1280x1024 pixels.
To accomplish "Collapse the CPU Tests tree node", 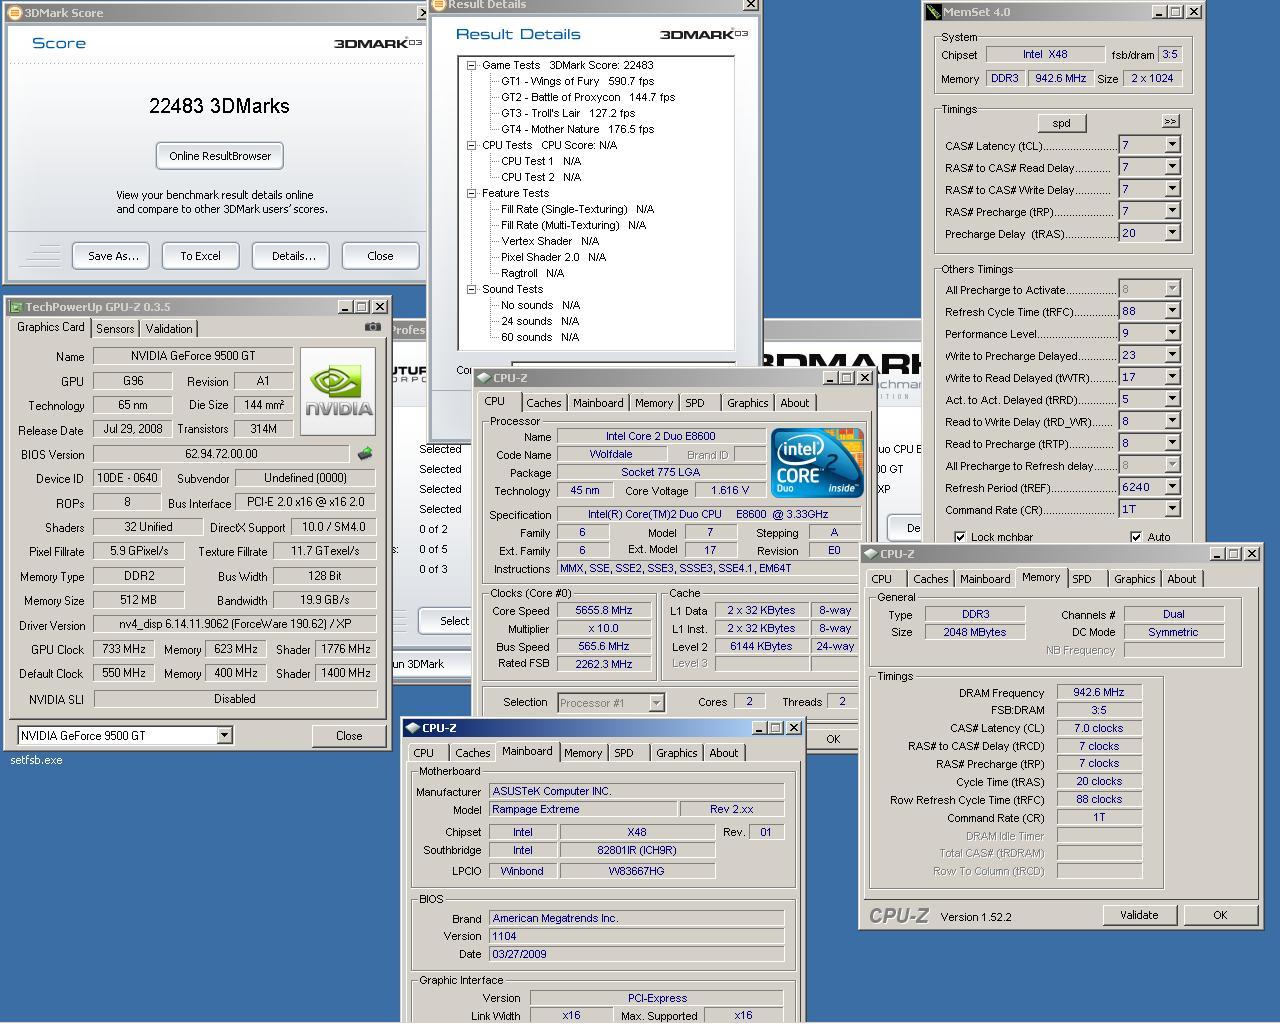I will pos(471,145).
